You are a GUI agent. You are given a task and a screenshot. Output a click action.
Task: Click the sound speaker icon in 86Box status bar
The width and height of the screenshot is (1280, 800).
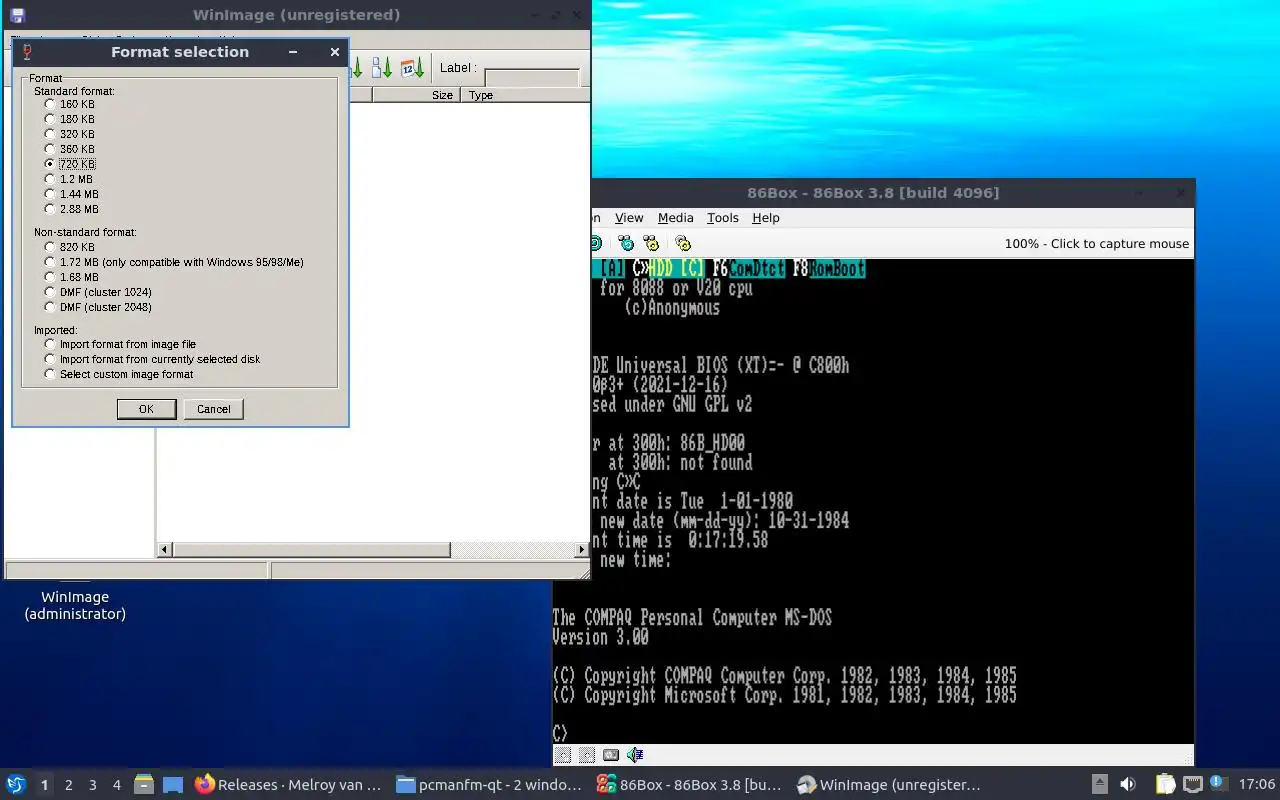pyautogui.click(x=635, y=755)
